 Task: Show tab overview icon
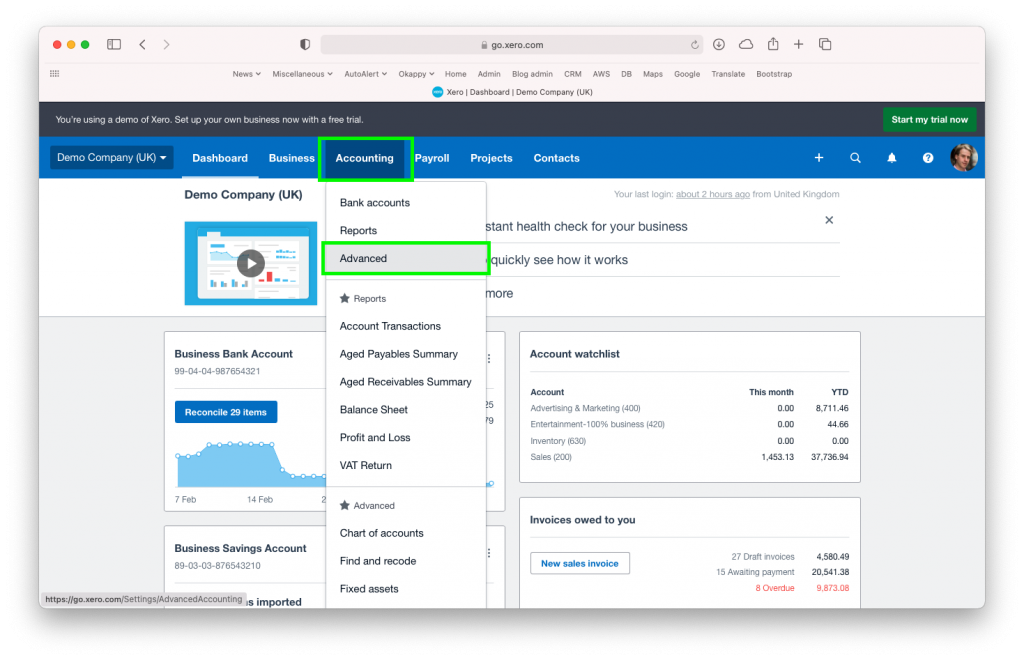(825, 44)
